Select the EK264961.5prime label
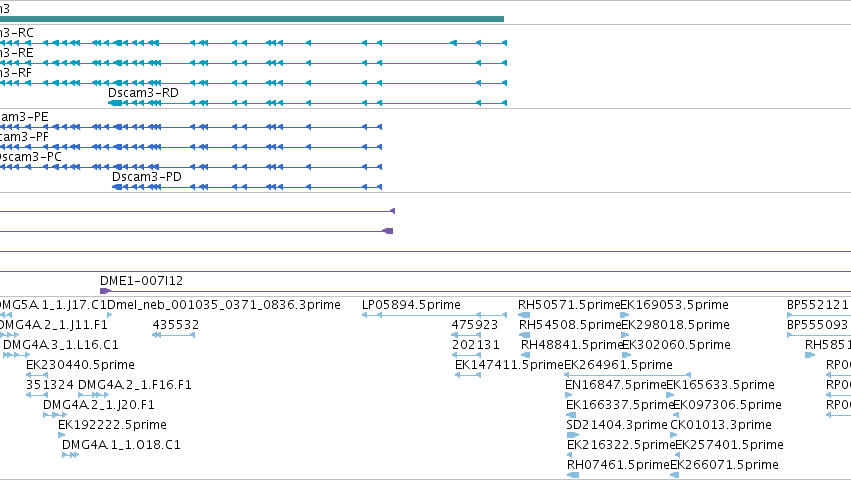851x480 pixels. (x=619, y=365)
